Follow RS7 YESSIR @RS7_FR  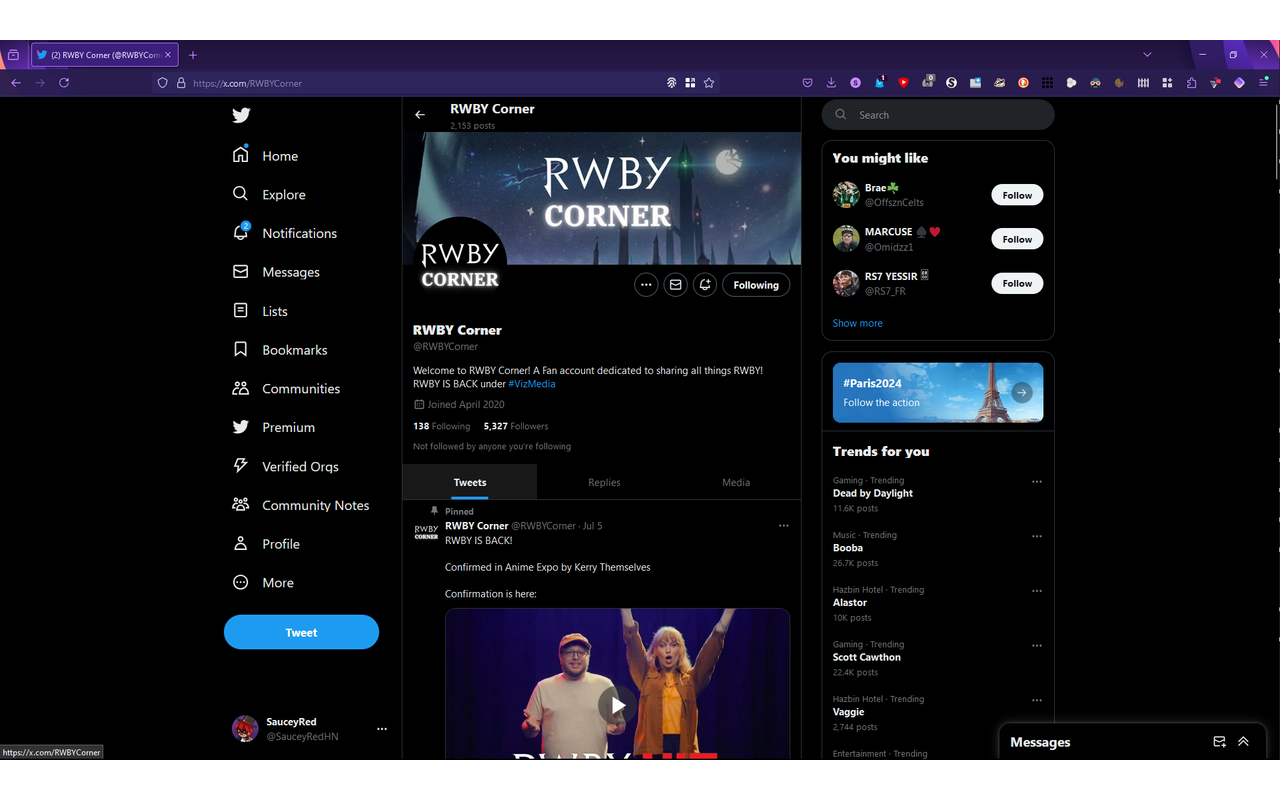point(1017,283)
